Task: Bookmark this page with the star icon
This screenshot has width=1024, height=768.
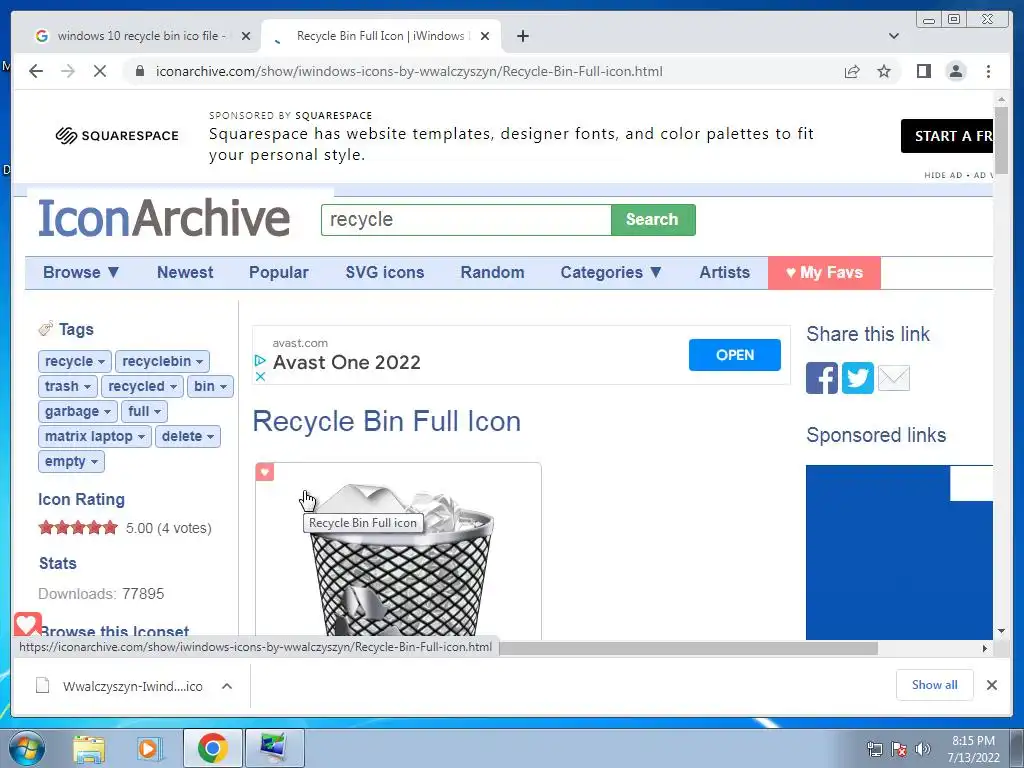Action: click(884, 71)
